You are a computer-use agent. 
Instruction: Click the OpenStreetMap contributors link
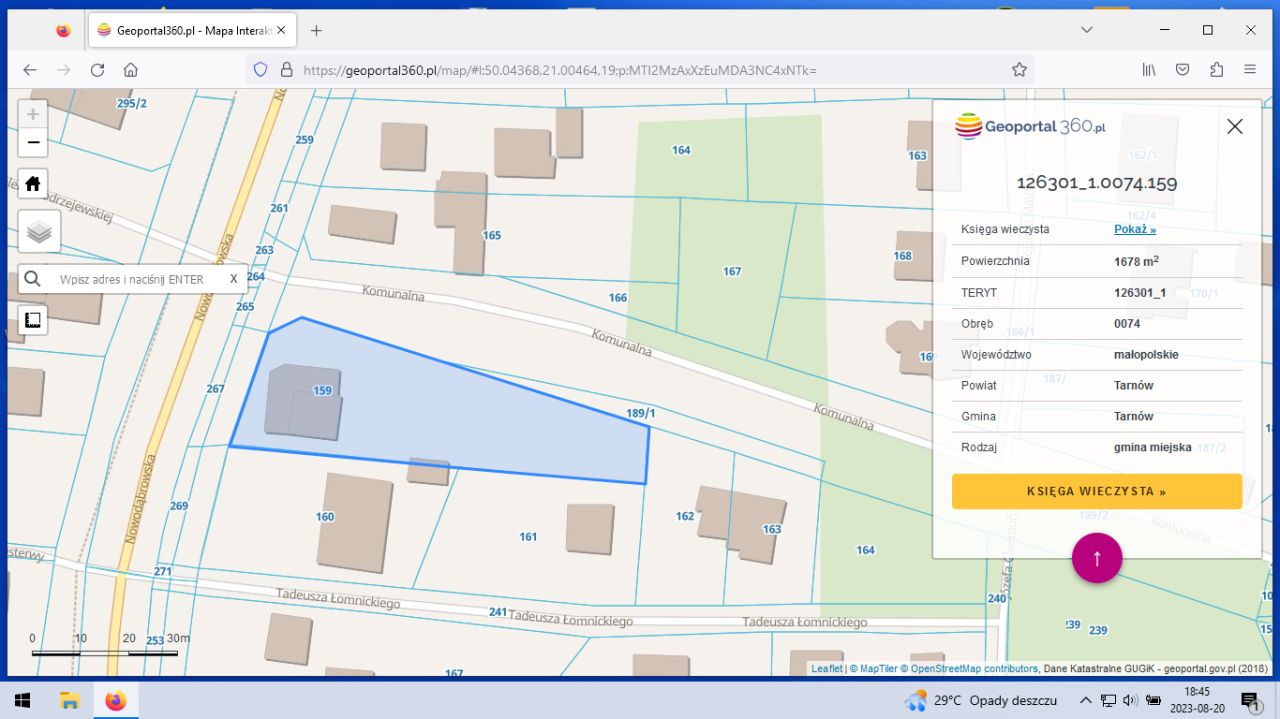coord(974,668)
